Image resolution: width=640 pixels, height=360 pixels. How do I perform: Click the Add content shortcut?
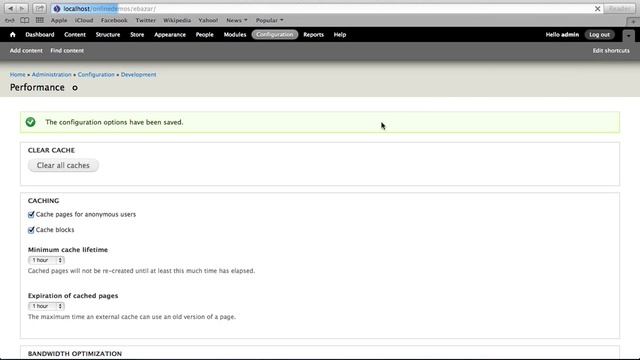[26, 51]
